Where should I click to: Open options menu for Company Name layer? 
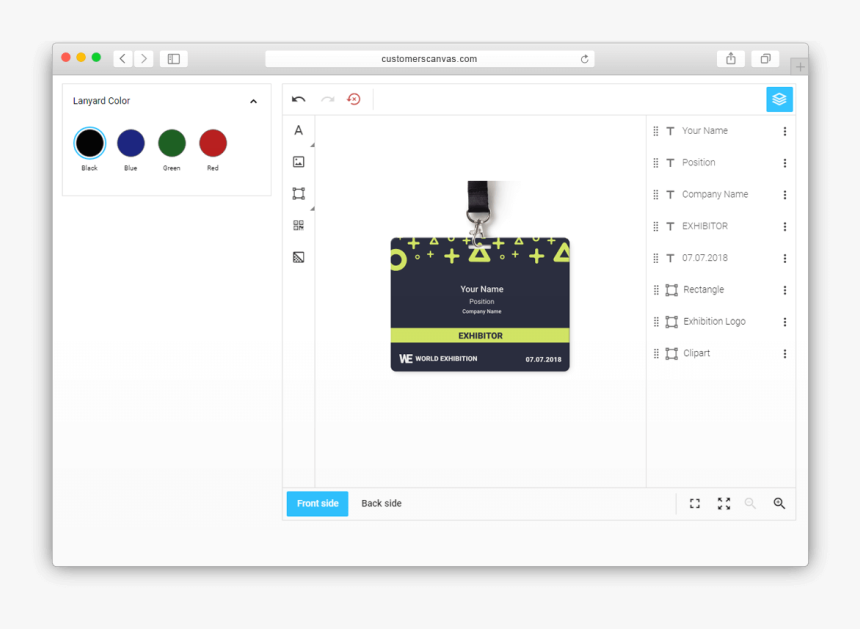[x=785, y=195]
